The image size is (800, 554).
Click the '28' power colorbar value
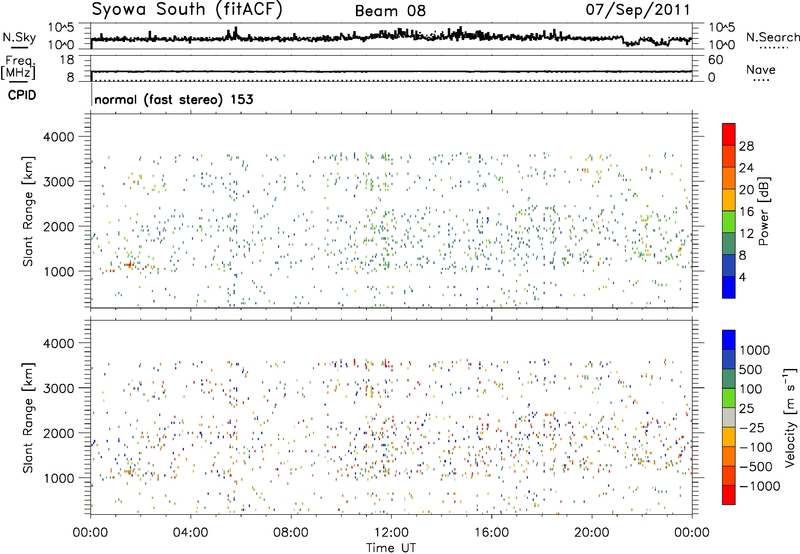click(x=746, y=146)
